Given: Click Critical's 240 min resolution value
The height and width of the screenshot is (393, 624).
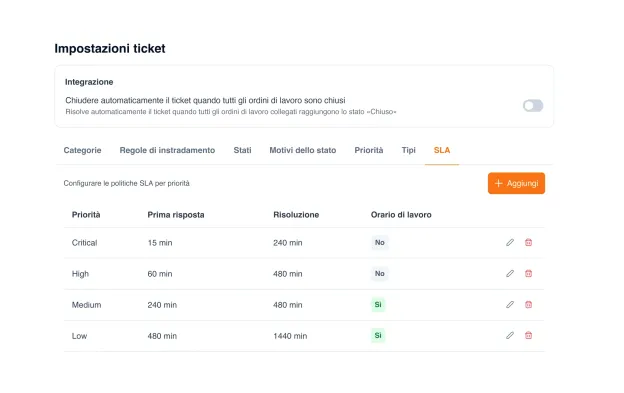Looking at the screenshot, I should [x=287, y=243].
